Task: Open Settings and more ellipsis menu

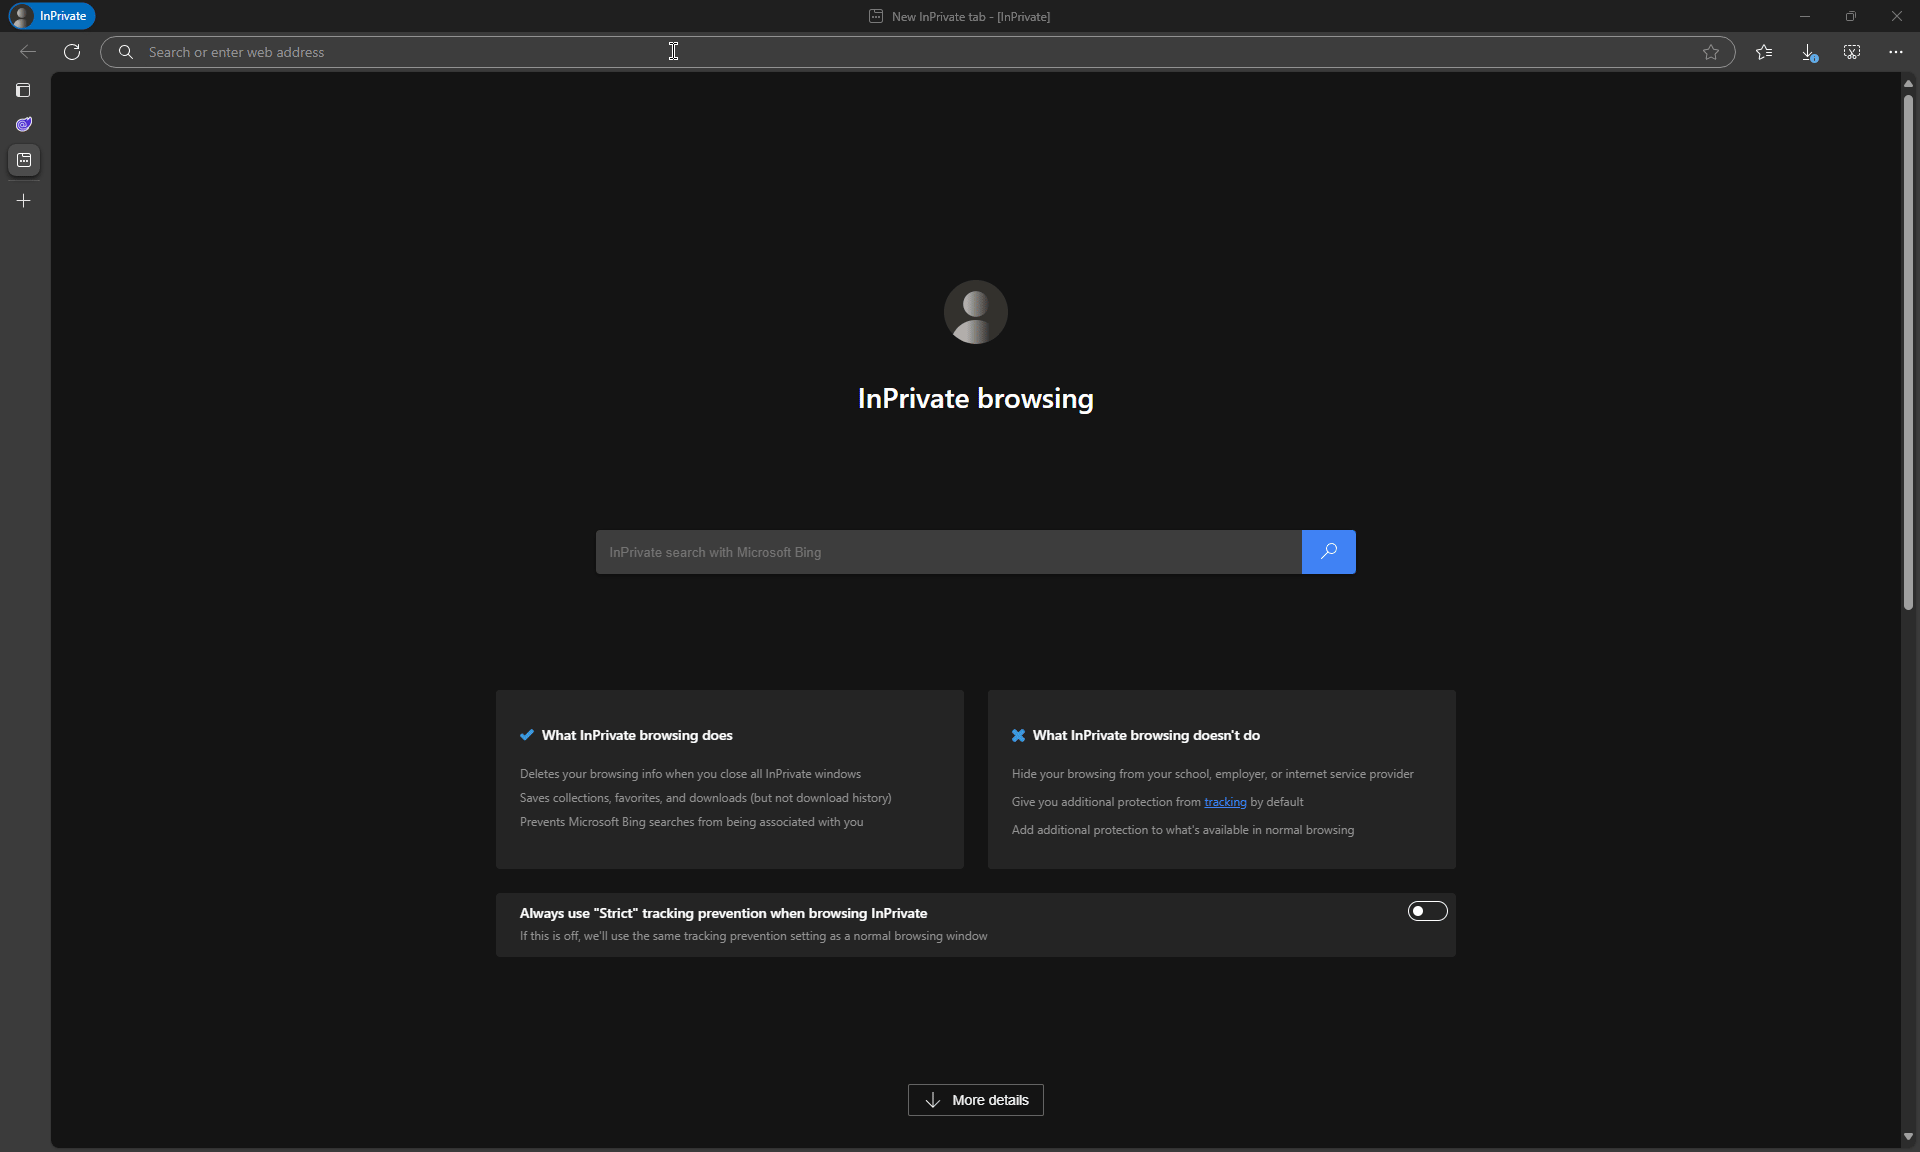Action: pyautogui.click(x=1896, y=52)
